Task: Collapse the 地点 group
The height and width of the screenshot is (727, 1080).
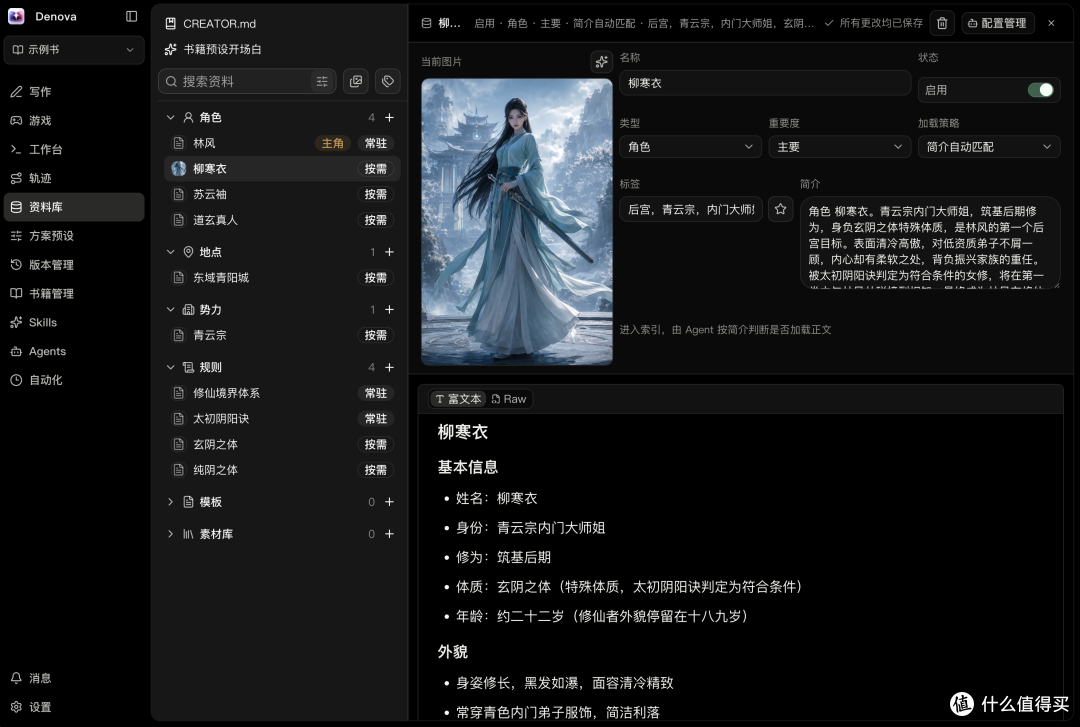Action: click(171, 252)
